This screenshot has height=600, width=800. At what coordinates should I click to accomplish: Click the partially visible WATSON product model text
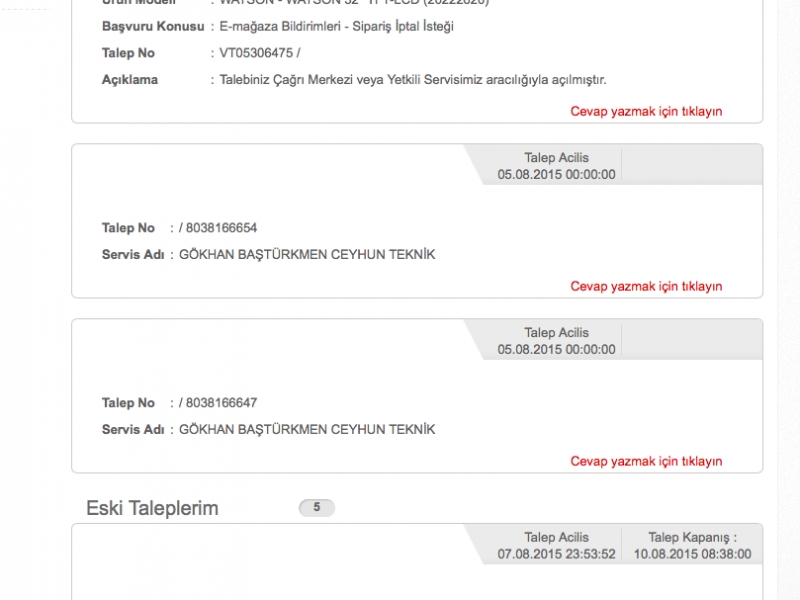(354, 3)
